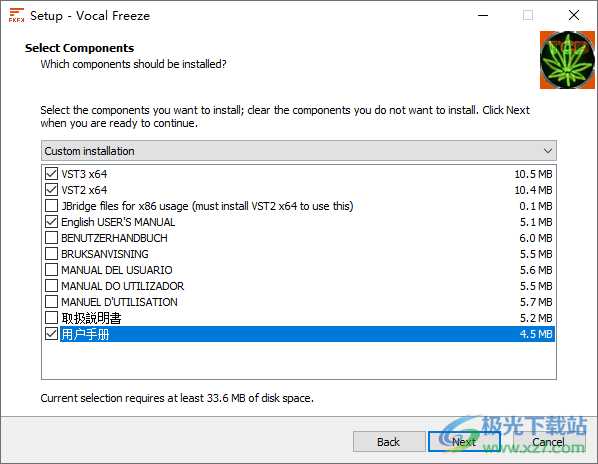Select the BRUKSANVISNING label
The height and width of the screenshot is (464, 598).
tap(105, 254)
